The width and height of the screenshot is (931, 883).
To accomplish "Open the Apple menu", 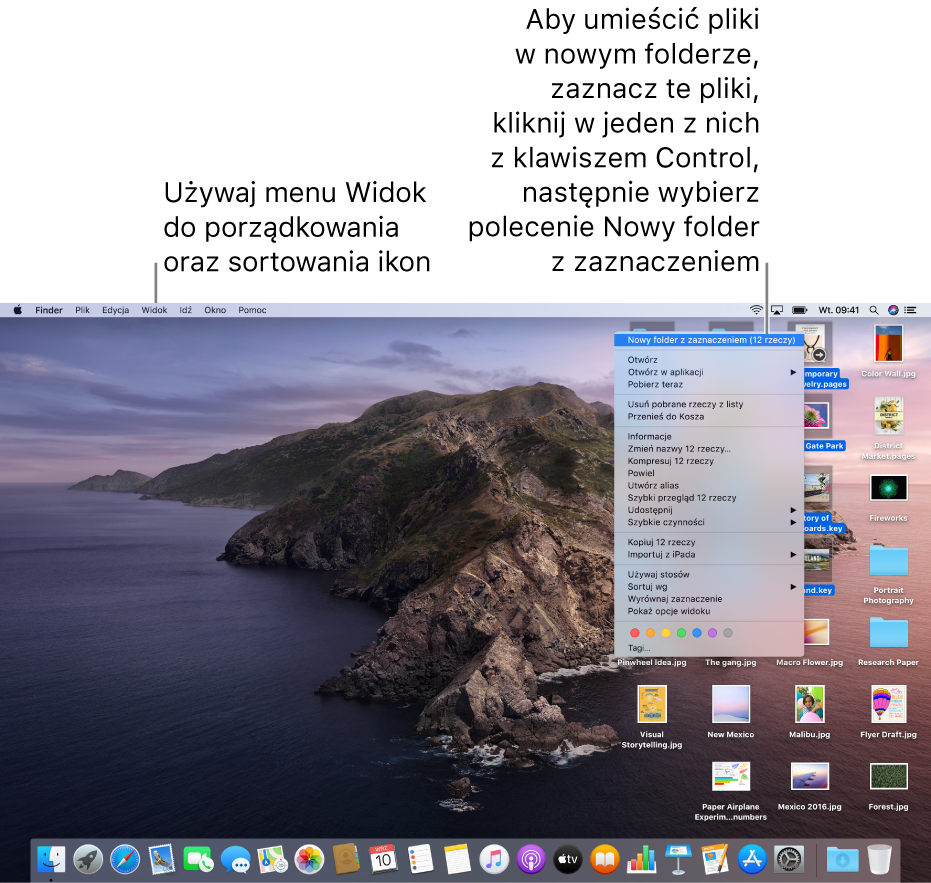I will (x=18, y=309).
